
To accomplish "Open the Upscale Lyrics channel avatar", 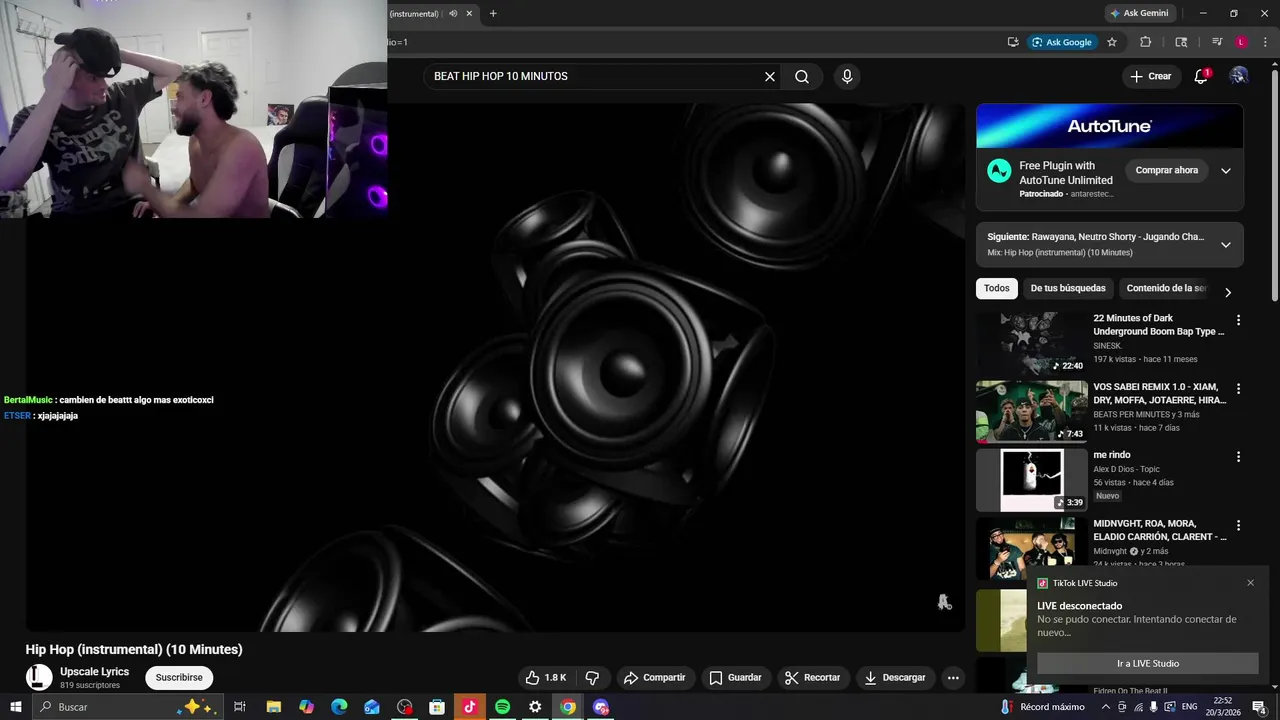I will pyautogui.click(x=39, y=677).
